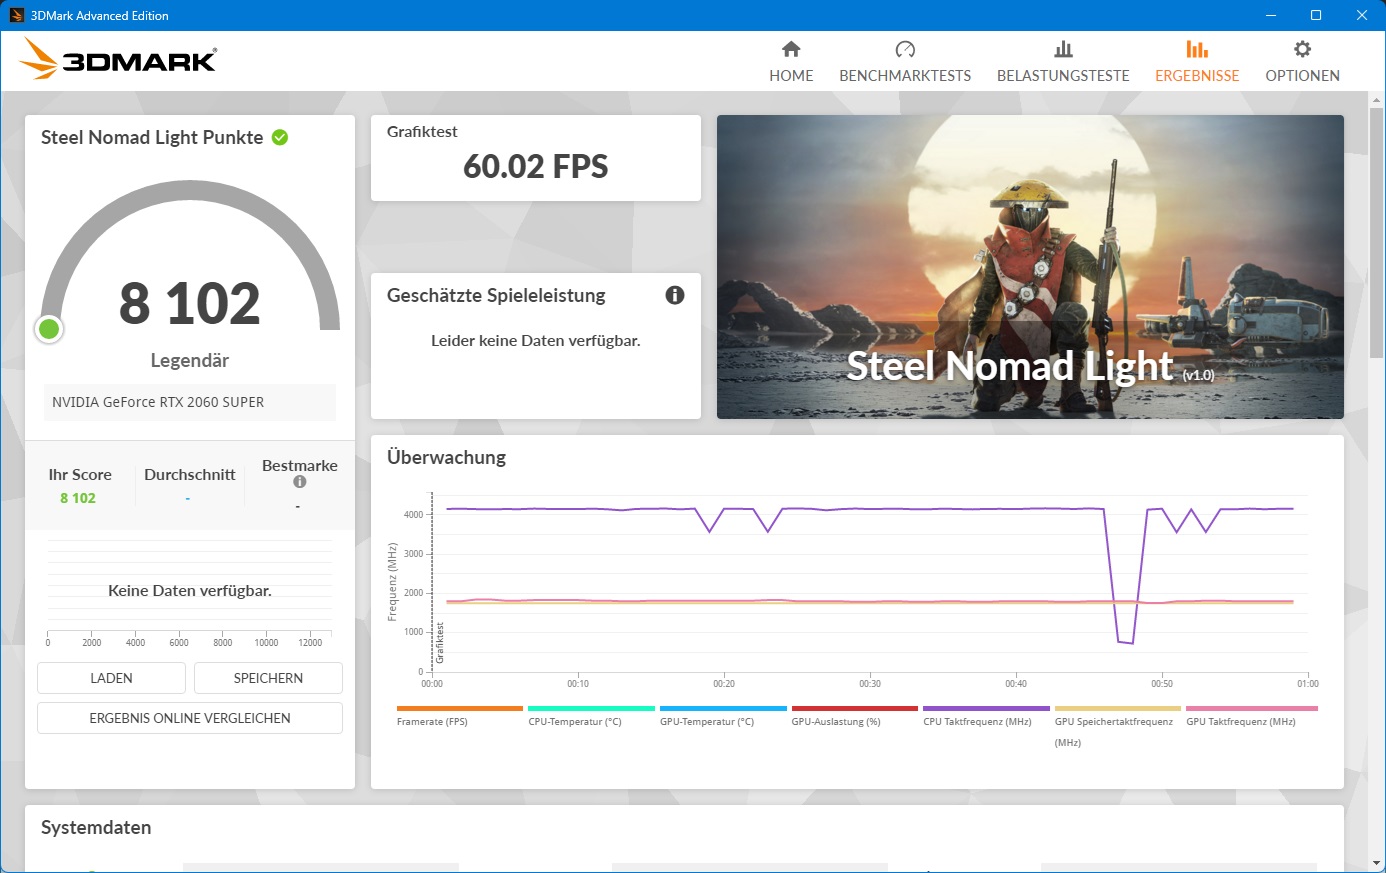
Task: Click the 3DMark app icon in title bar
Action: pos(16,15)
